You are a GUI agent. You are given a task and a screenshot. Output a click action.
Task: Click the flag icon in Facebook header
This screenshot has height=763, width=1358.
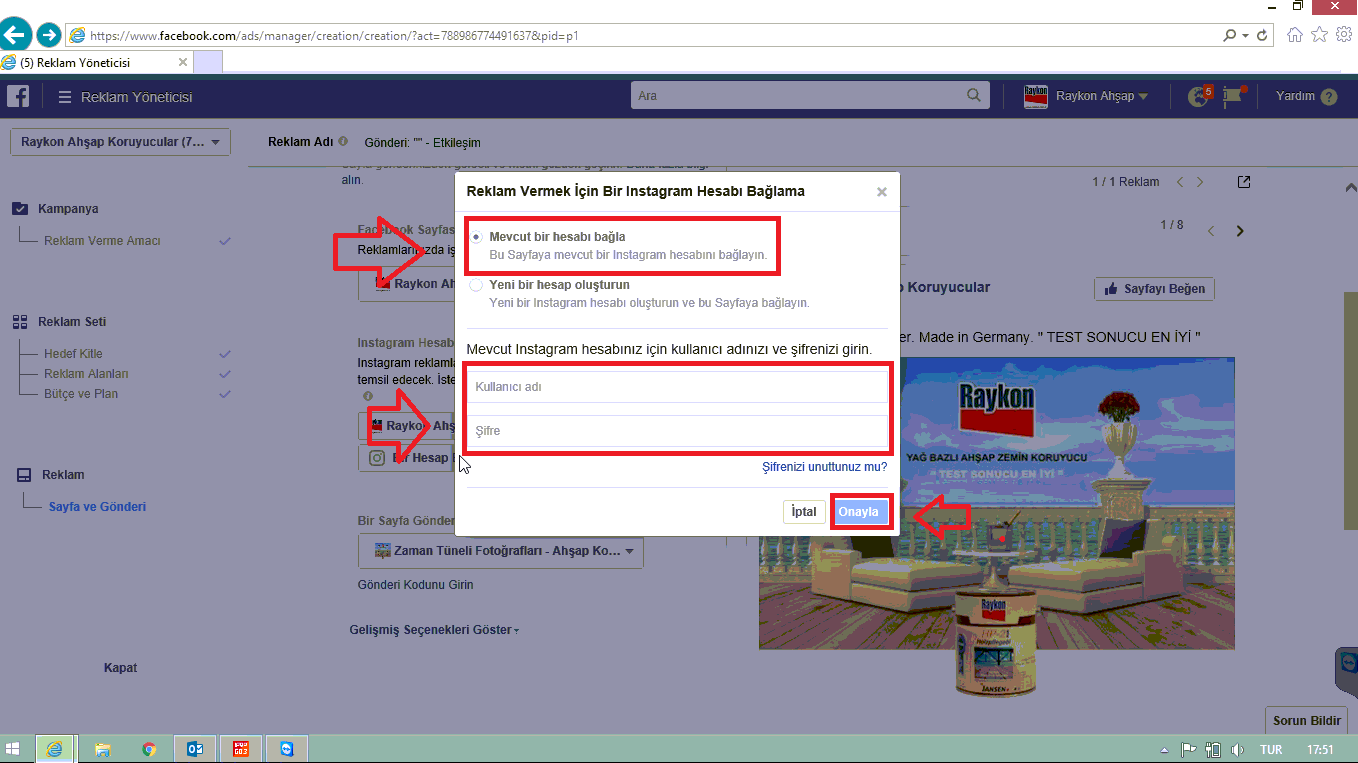pyautogui.click(x=1234, y=96)
